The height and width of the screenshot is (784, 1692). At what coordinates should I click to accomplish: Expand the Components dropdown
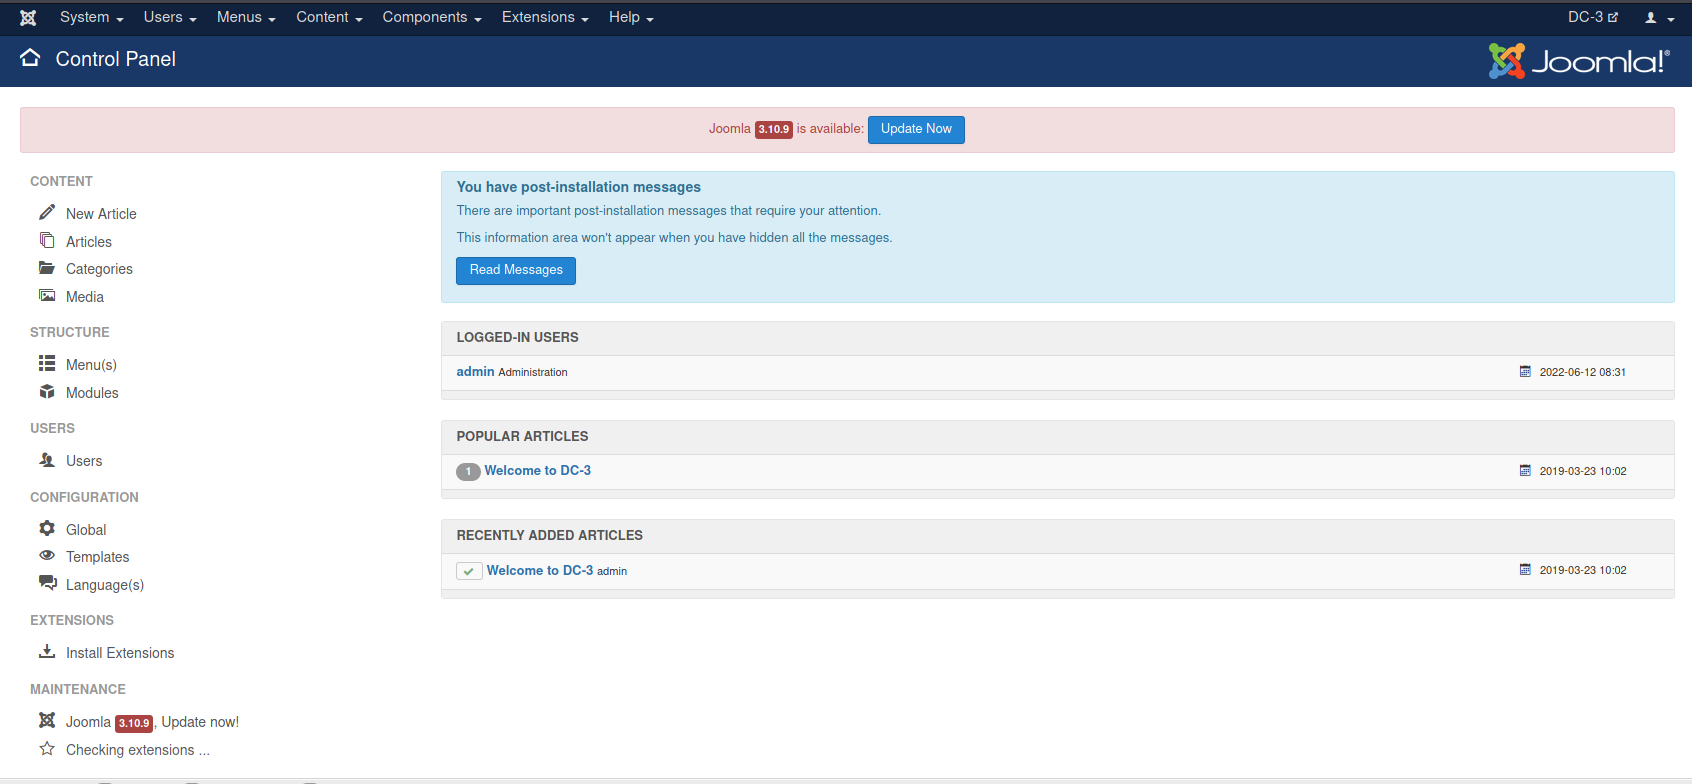coord(432,17)
